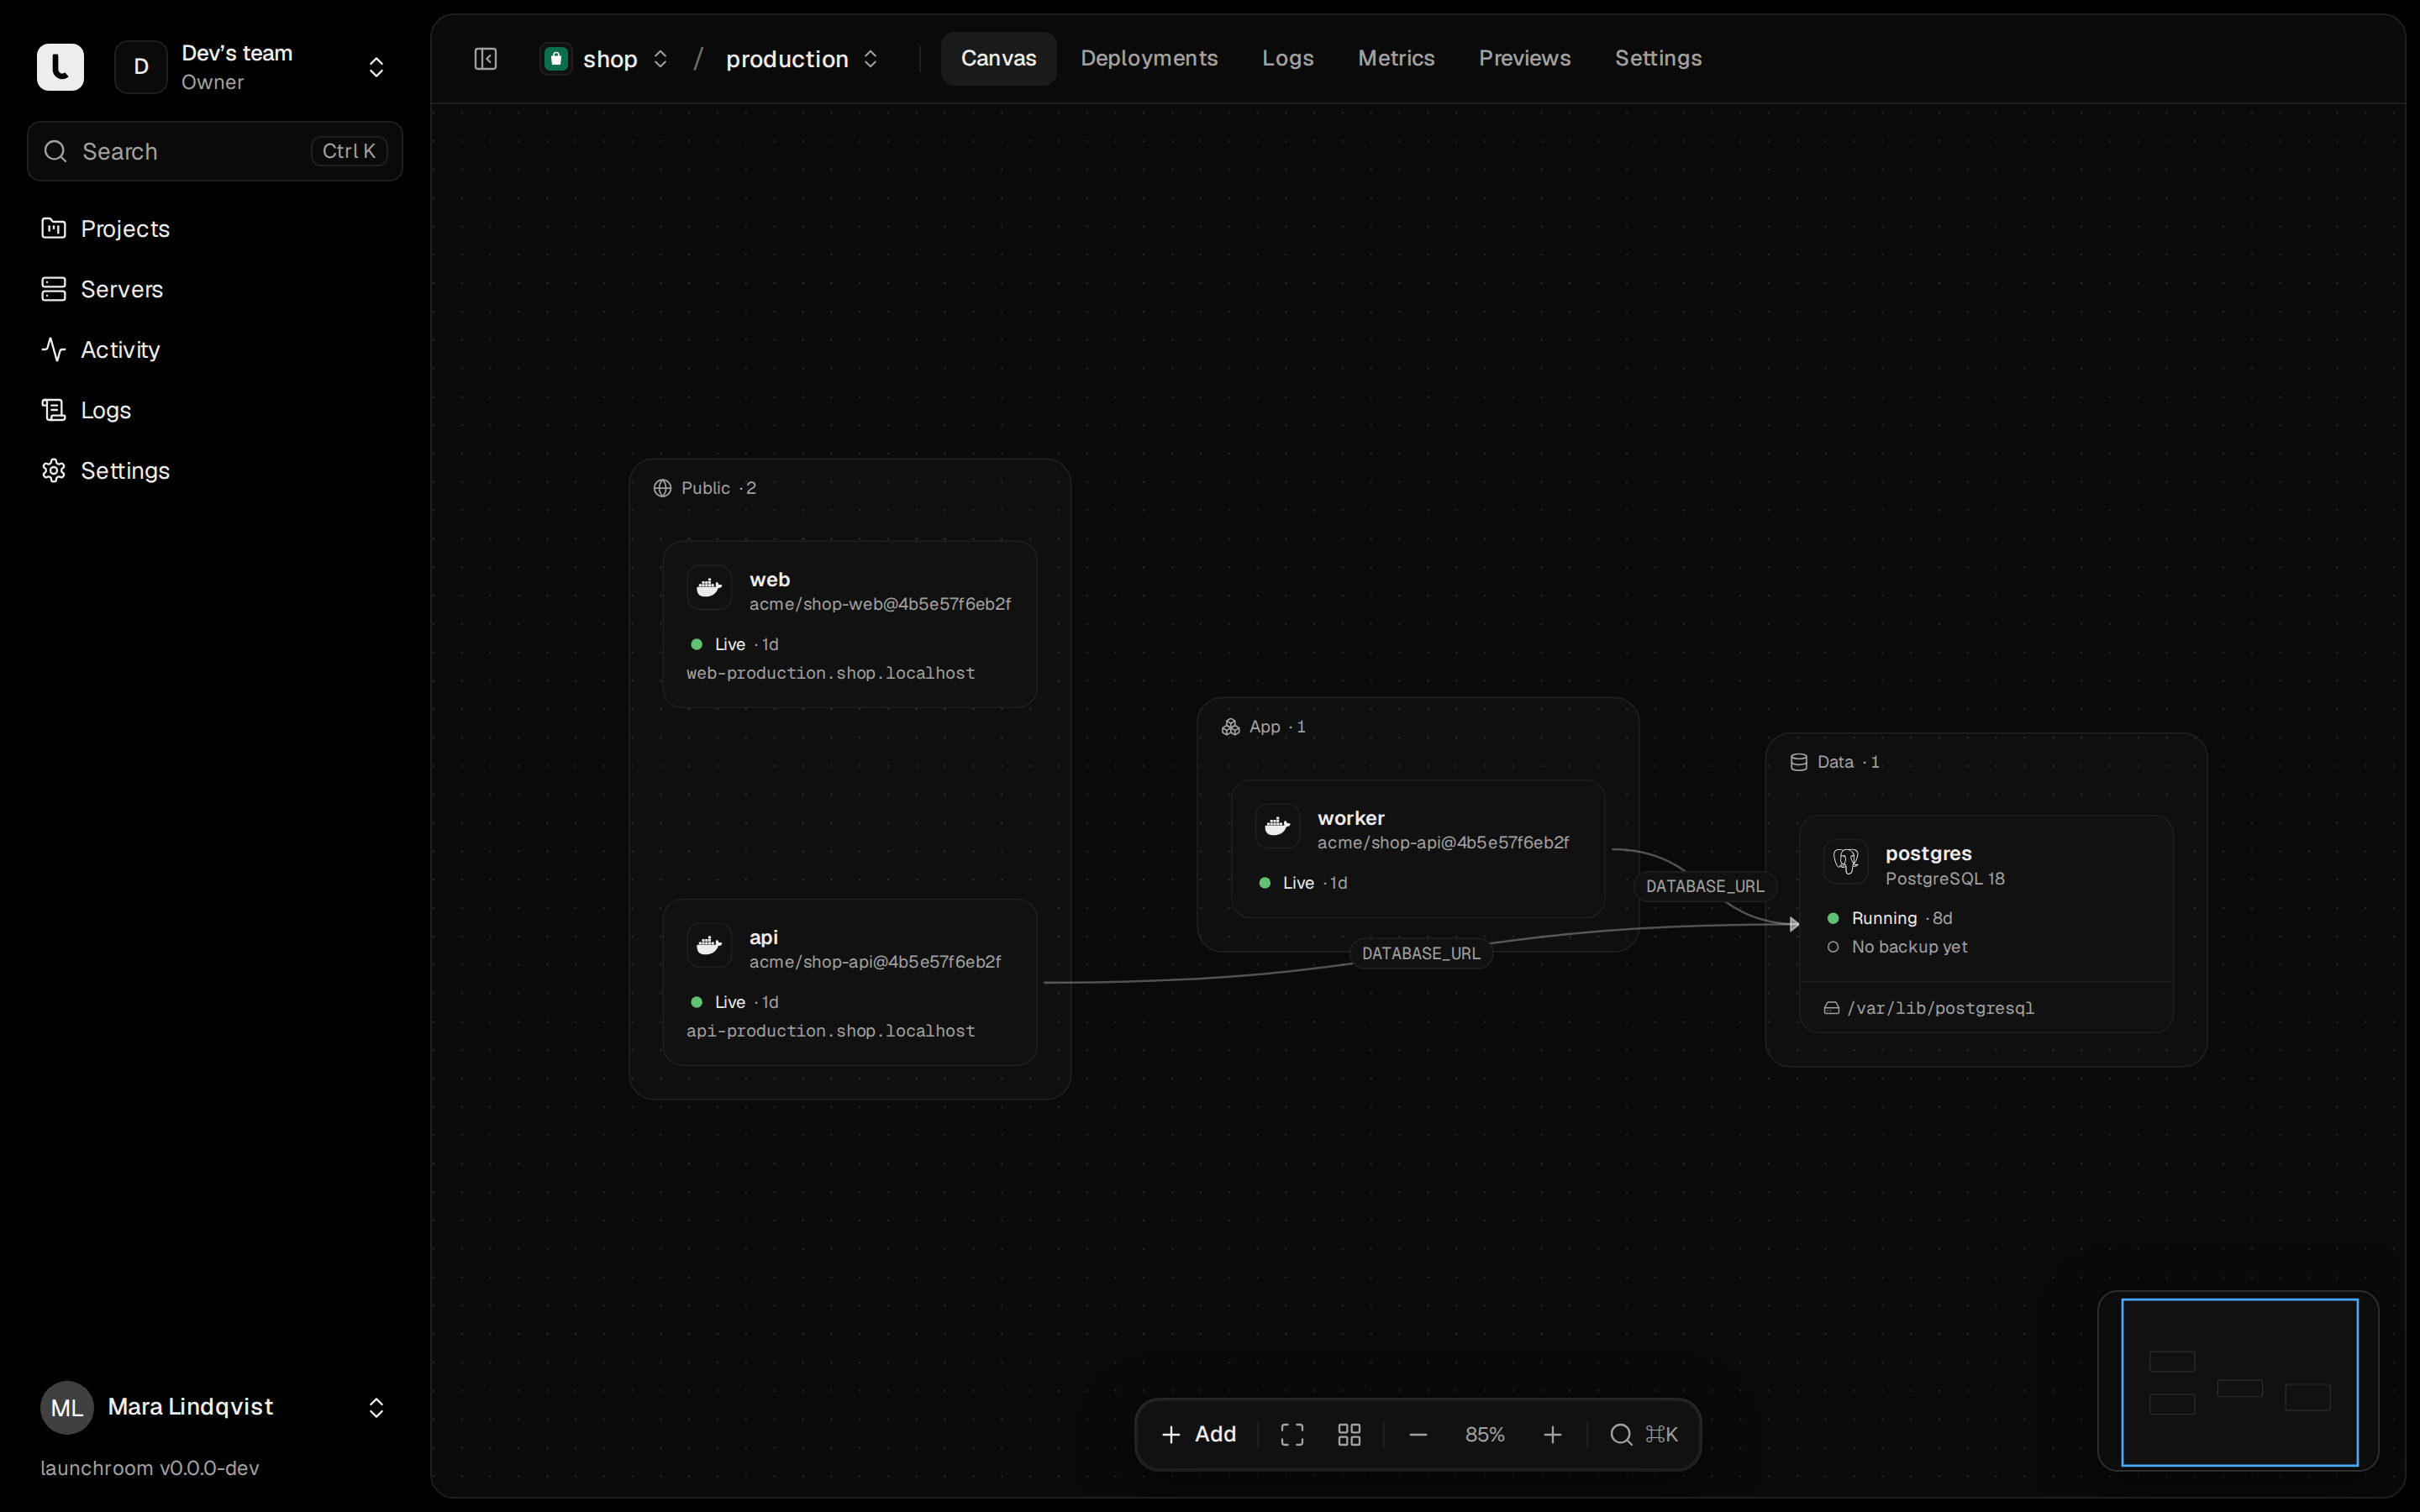The width and height of the screenshot is (2420, 1512).
Task: Open Logs in the sidebar
Action: (x=215, y=410)
